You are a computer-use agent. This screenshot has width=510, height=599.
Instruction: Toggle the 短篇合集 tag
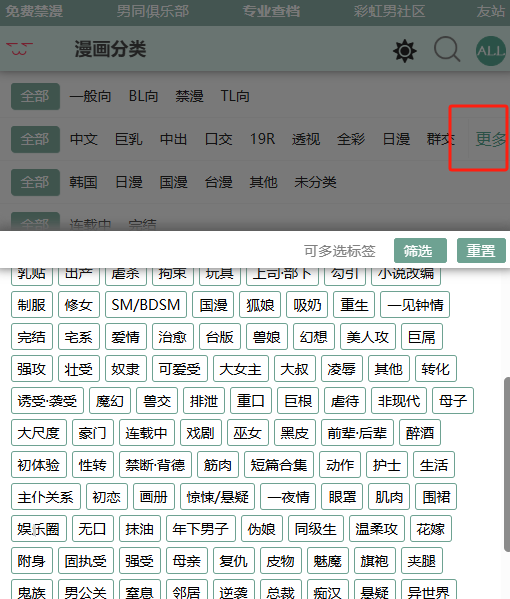pyautogui.click(x=279, y=465)
